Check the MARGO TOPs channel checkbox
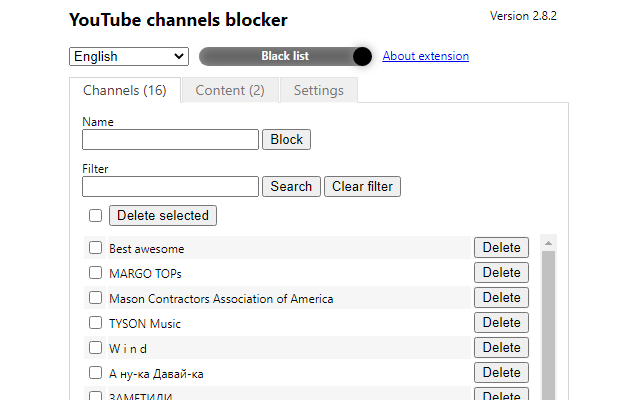 point(95,273)
